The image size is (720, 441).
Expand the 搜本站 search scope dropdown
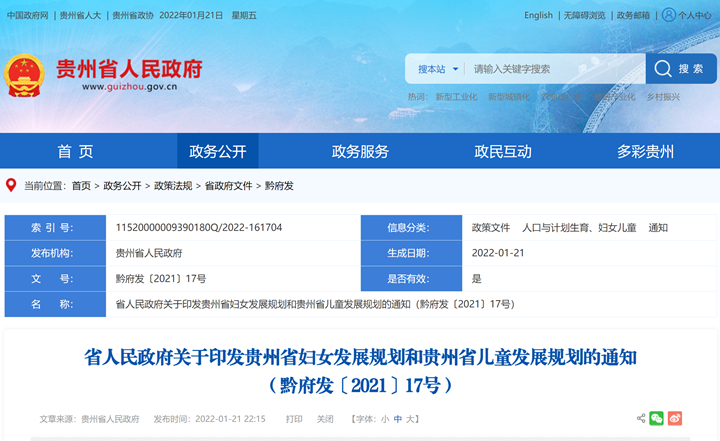pos(438,69)
